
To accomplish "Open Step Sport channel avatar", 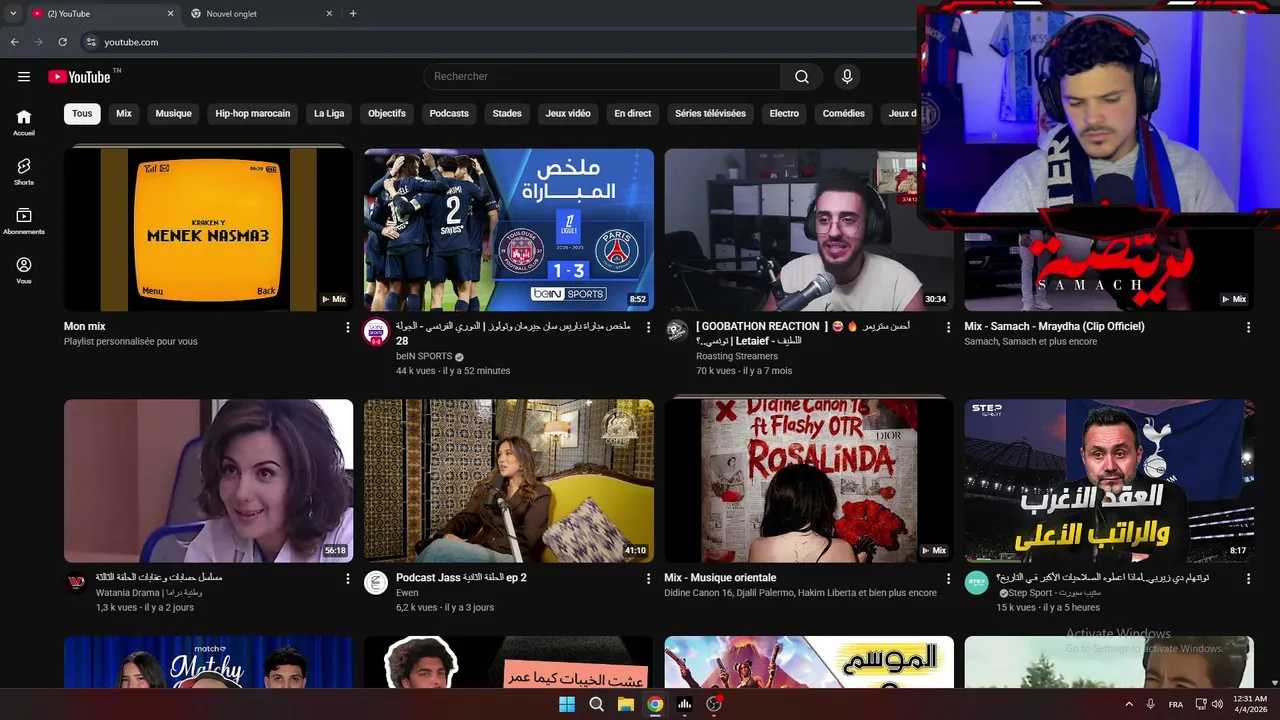I will point(977,583).
